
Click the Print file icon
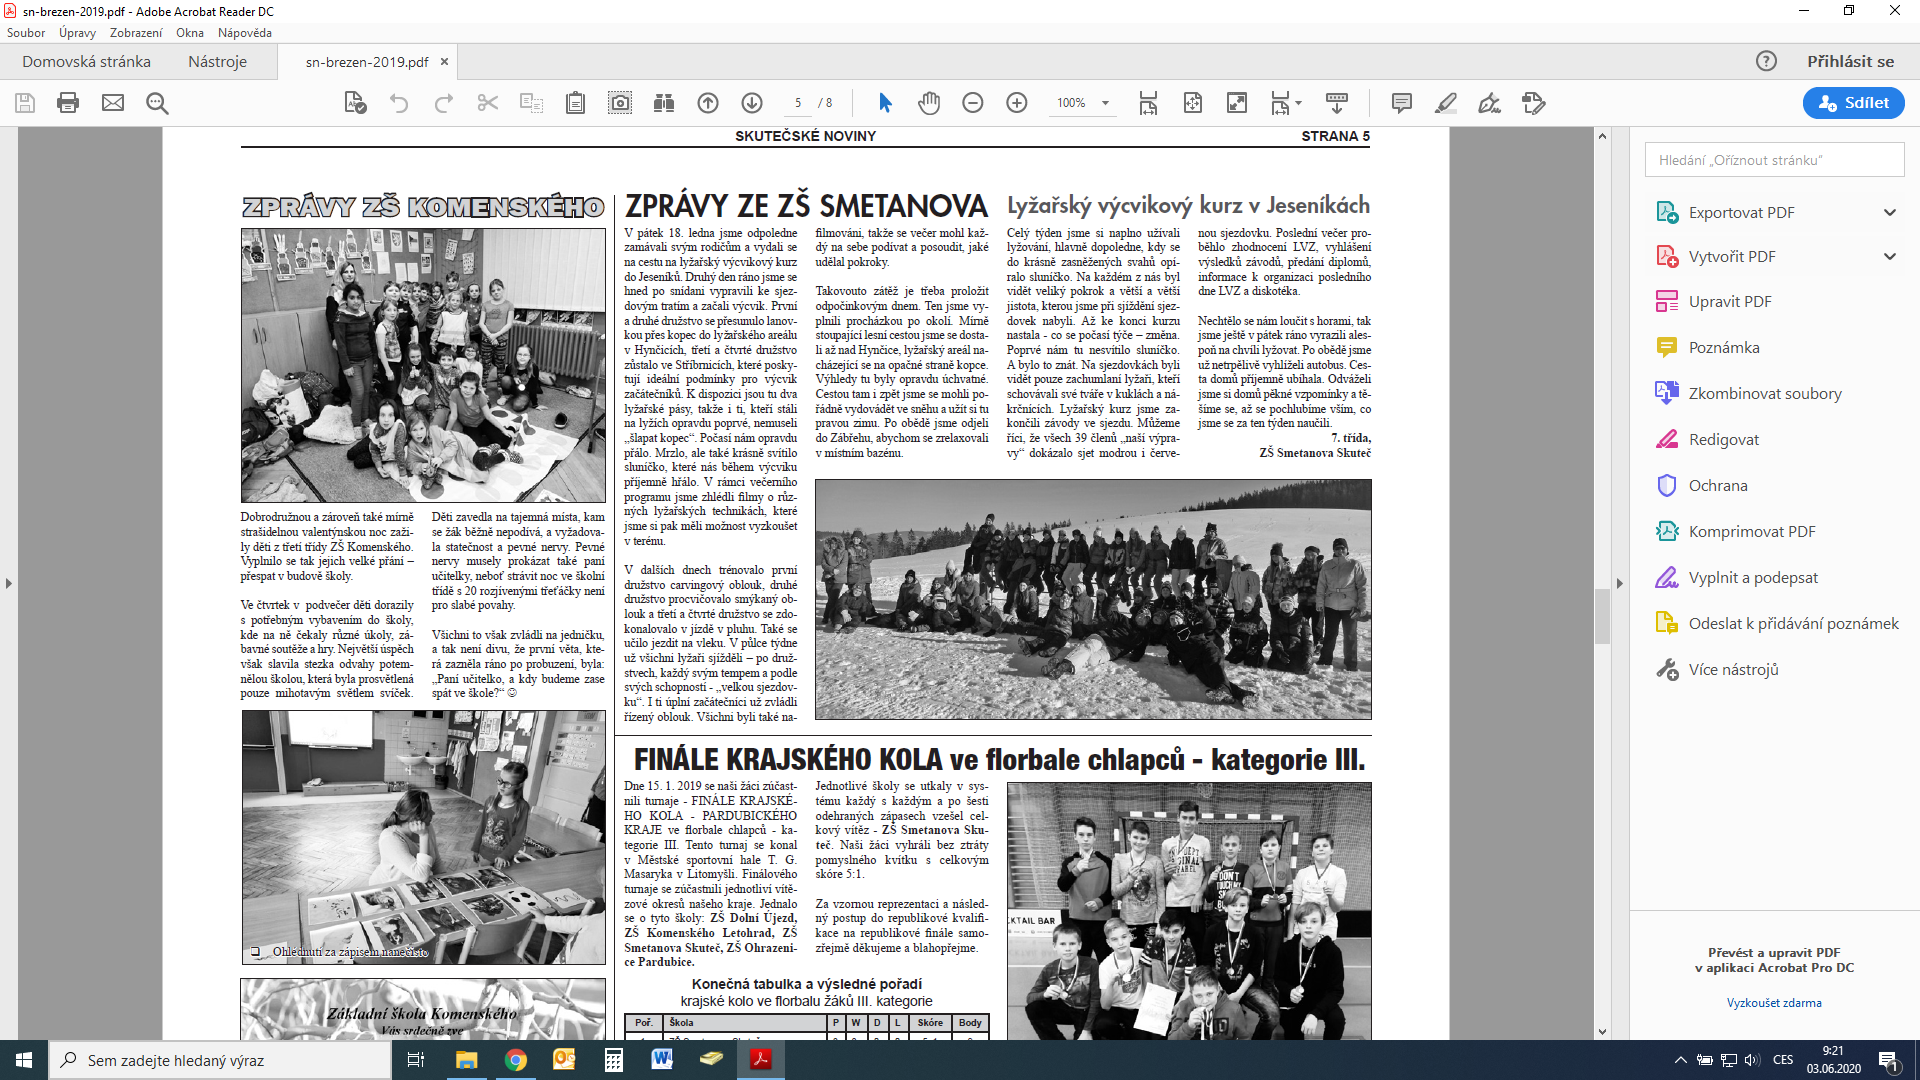[68, 103]
